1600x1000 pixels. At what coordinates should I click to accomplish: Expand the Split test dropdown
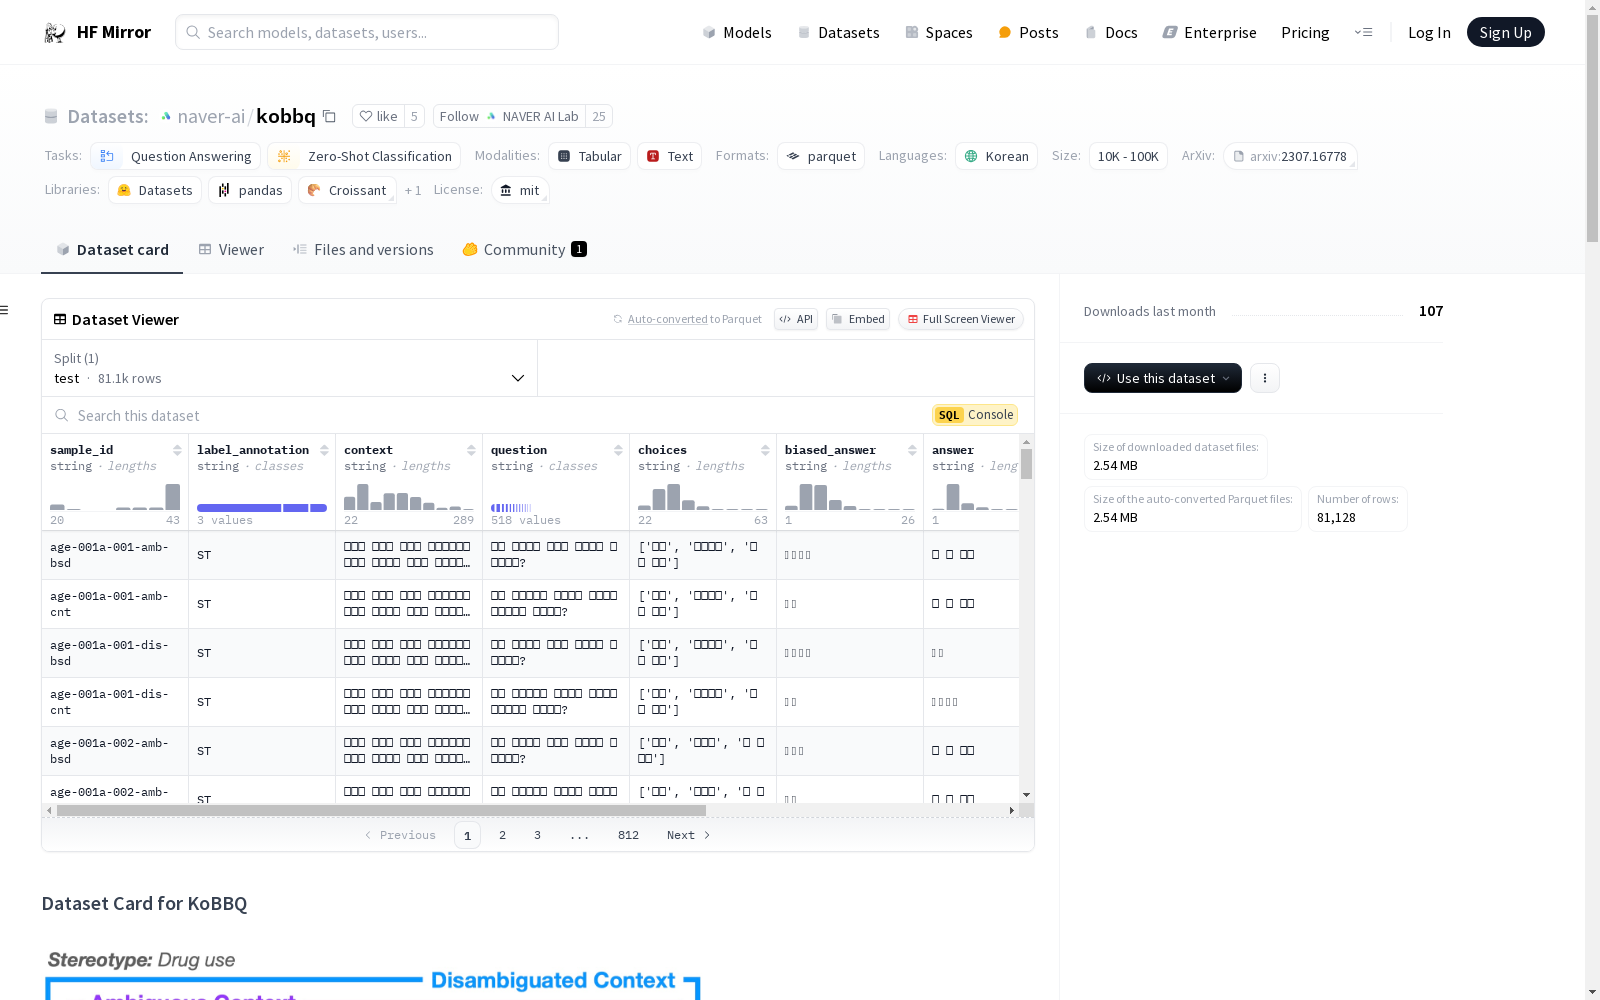(290, 368)
